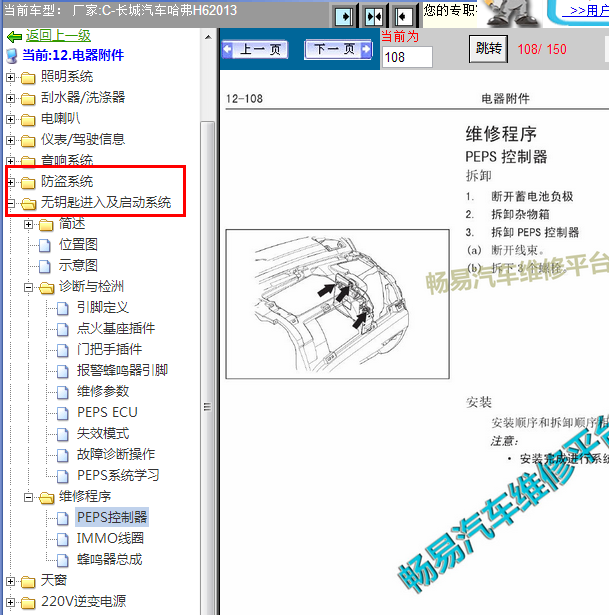Click the PEPS ECU document icon
609x615 pixels.
point(63,413)
